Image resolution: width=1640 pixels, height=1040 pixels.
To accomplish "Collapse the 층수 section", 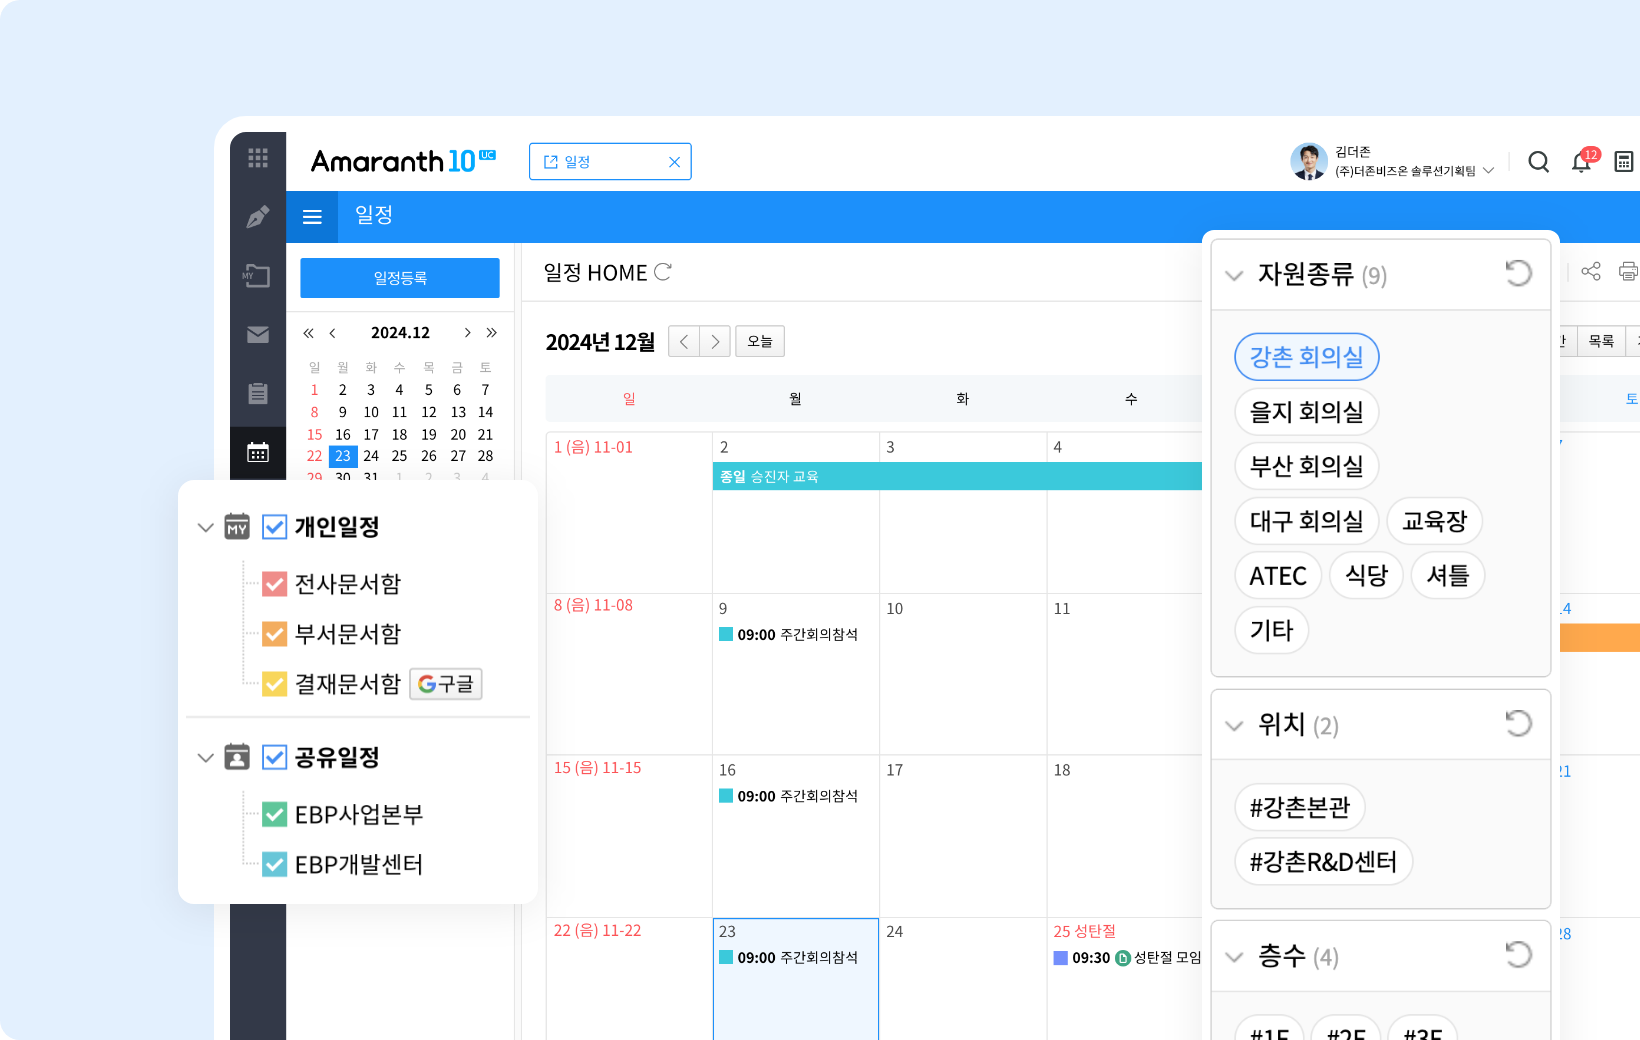I will pyautogui.click(x=1234, y=957).
